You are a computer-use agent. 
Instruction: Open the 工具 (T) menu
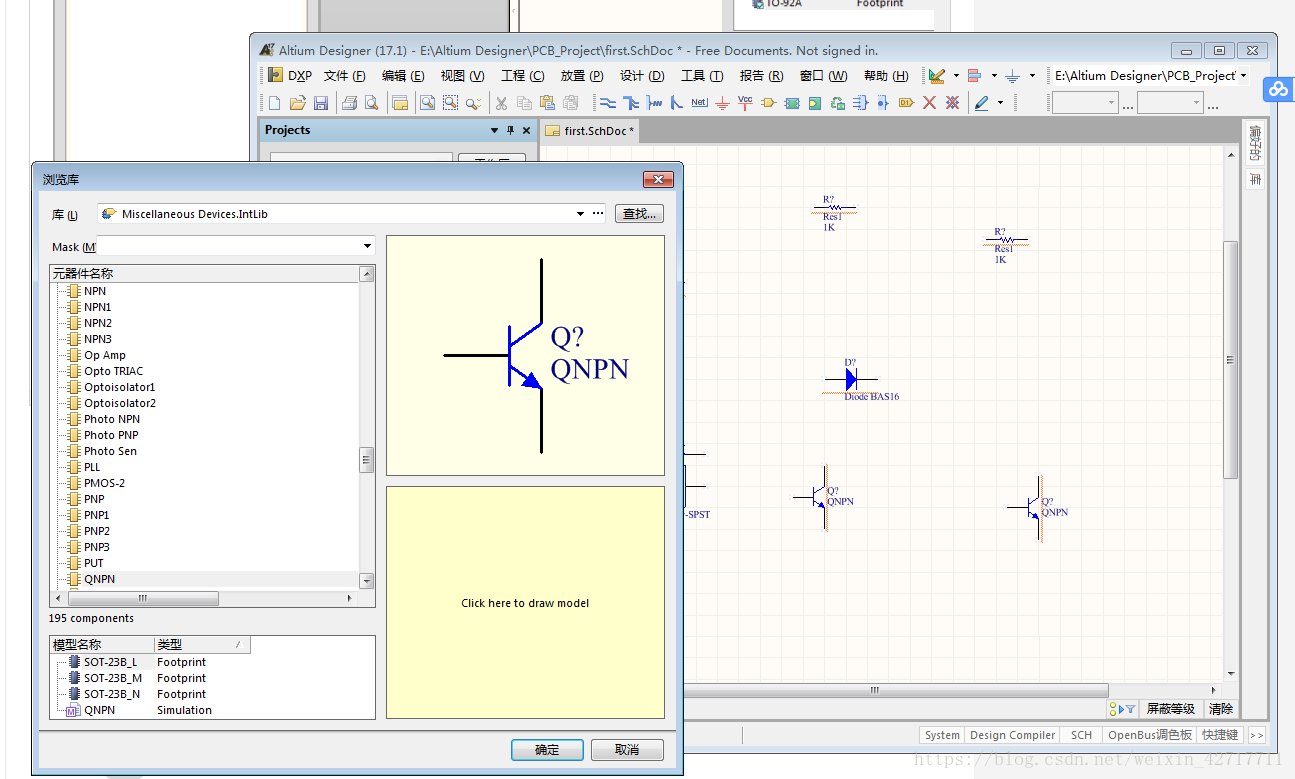coord(702,76)
